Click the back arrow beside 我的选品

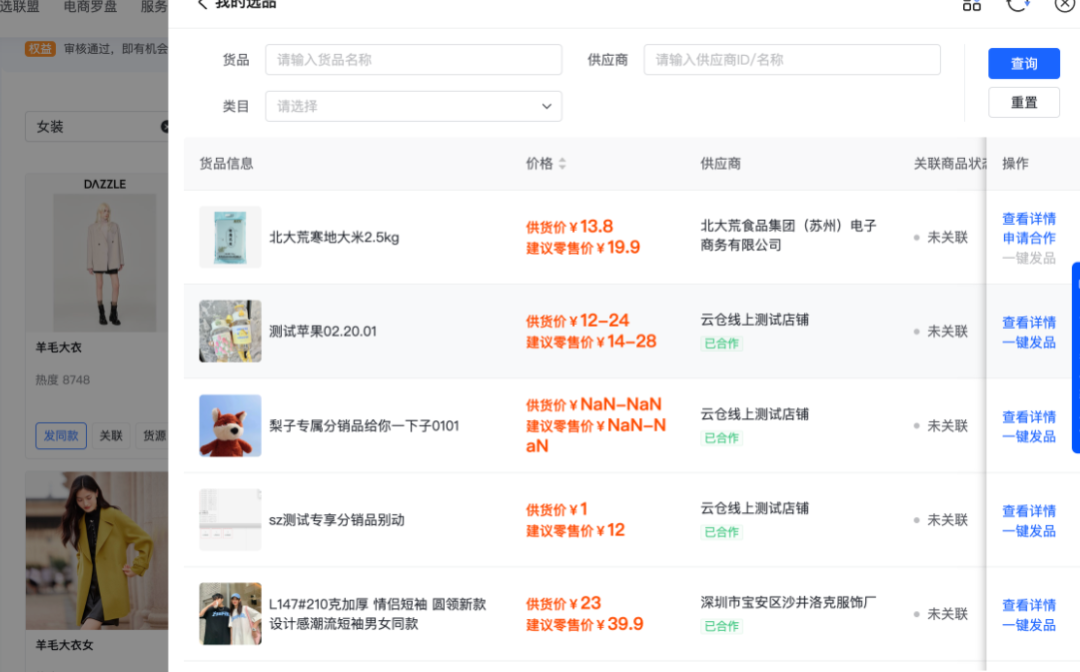tap(203, 4)
